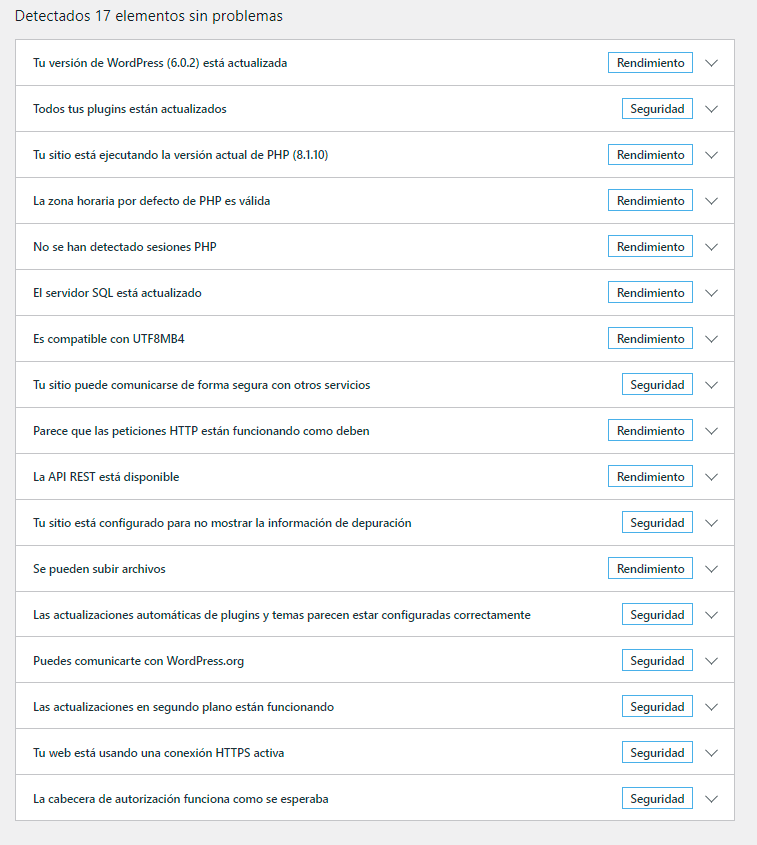Expand the API REST disponible chevron

coord(711,477)
